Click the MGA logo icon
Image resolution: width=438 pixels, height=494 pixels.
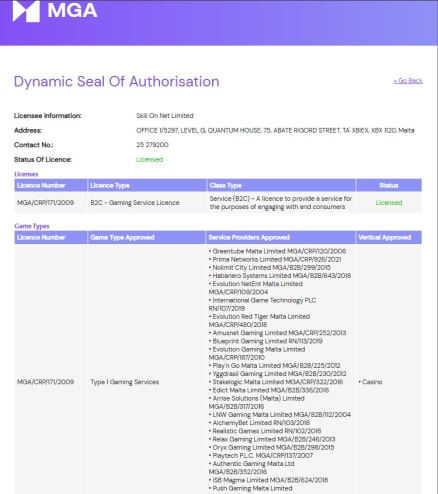pyautogui.click(x=26, y=11)
